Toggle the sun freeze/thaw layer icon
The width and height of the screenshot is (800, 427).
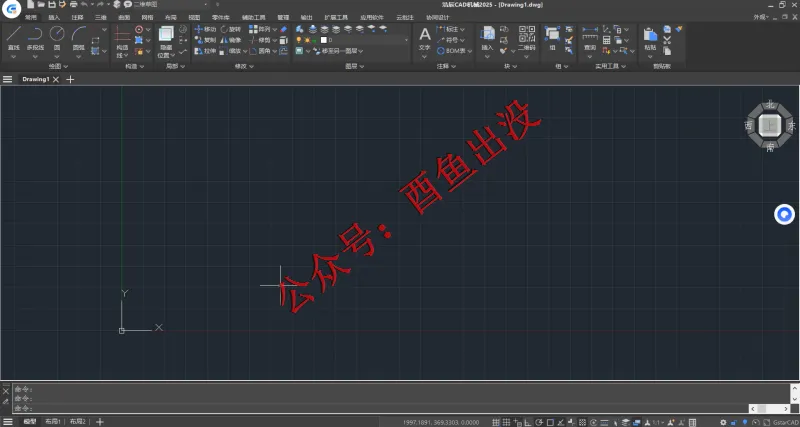tap(307, 40)
